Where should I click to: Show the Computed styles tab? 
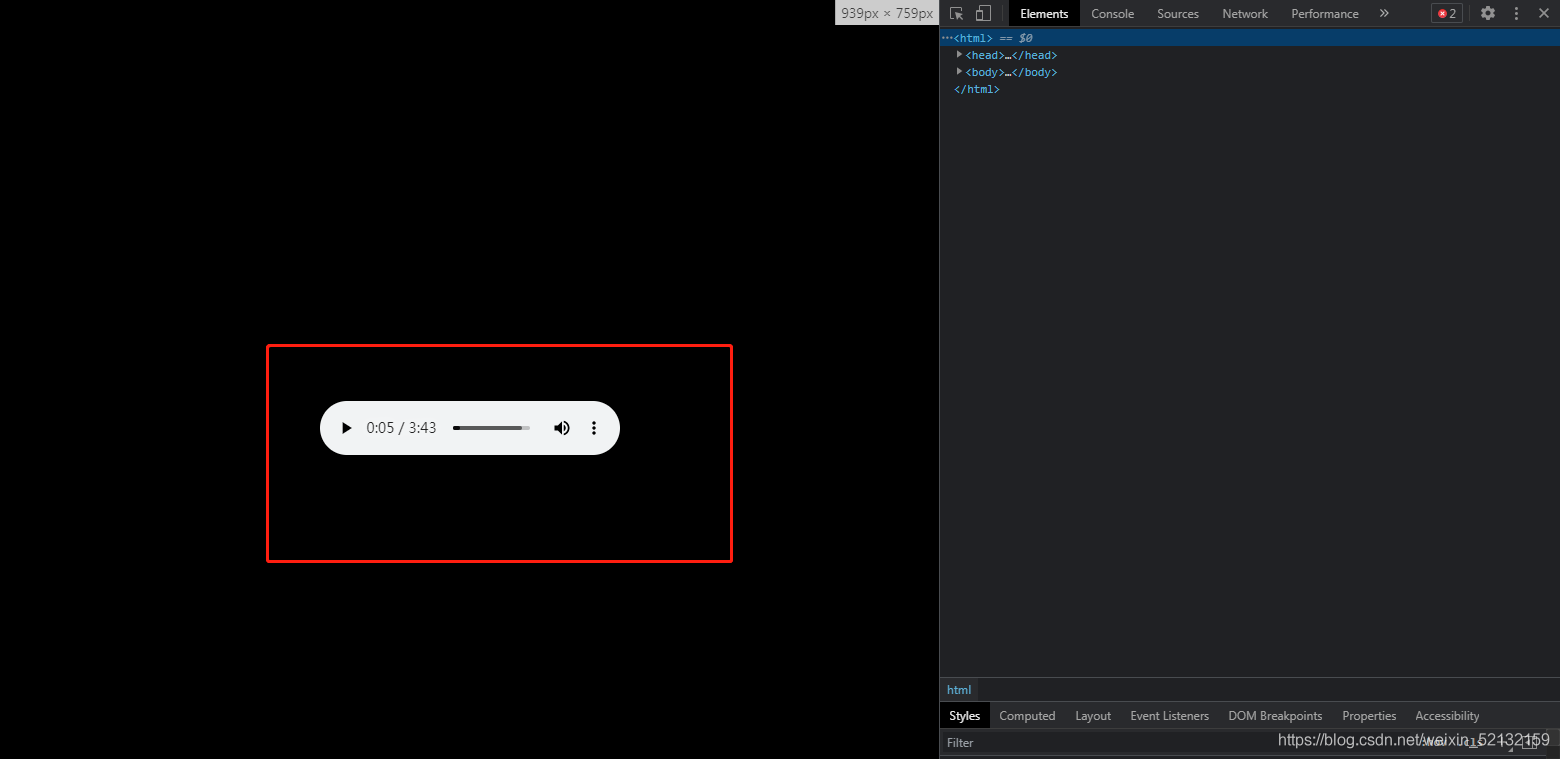coord(1027,716)
